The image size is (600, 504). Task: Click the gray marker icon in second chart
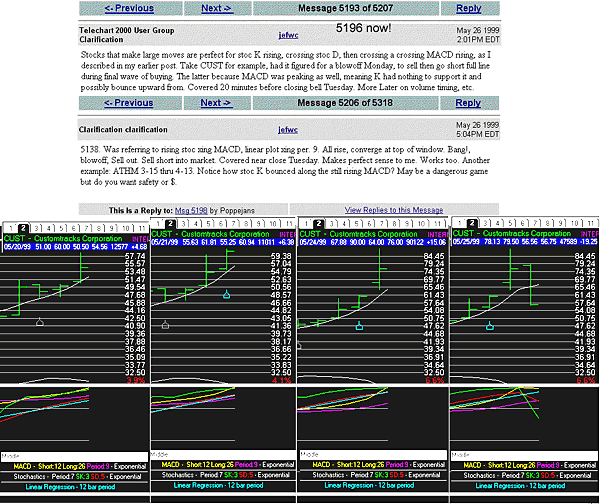pyautogui.click(x=165, y=325)
